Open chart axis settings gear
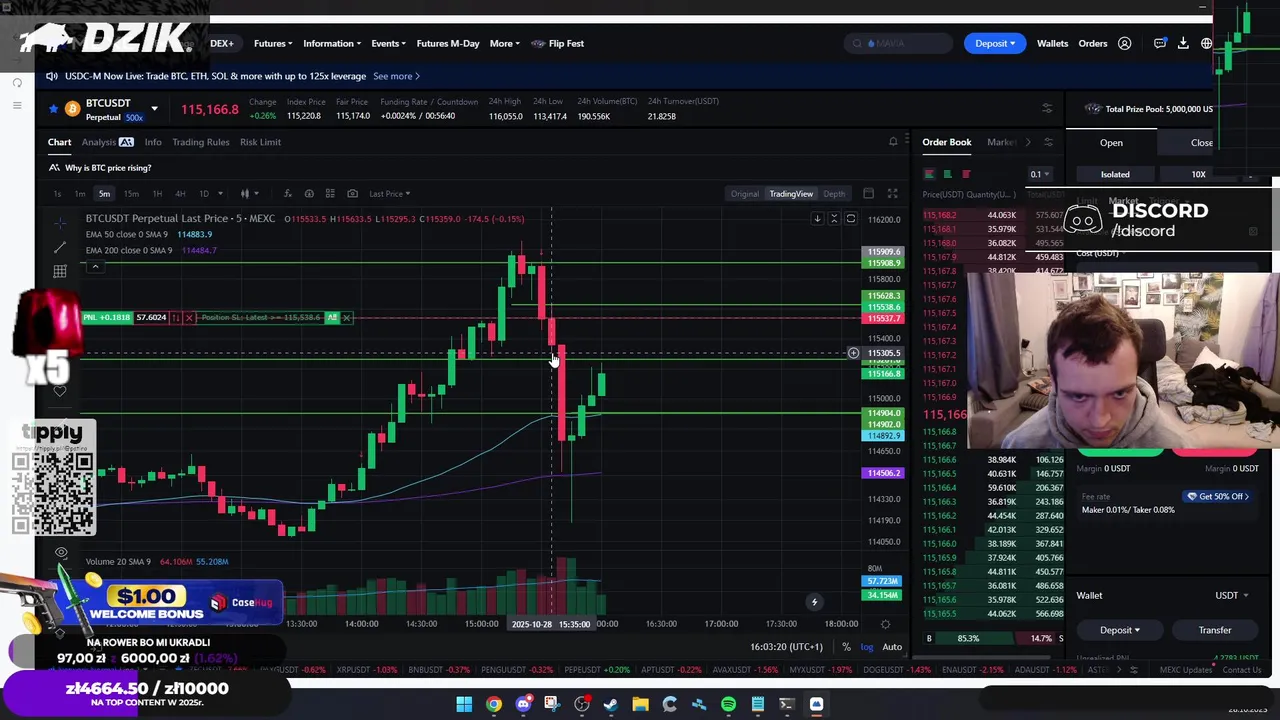Screen dimensions: 1280x720 [885, 624]
